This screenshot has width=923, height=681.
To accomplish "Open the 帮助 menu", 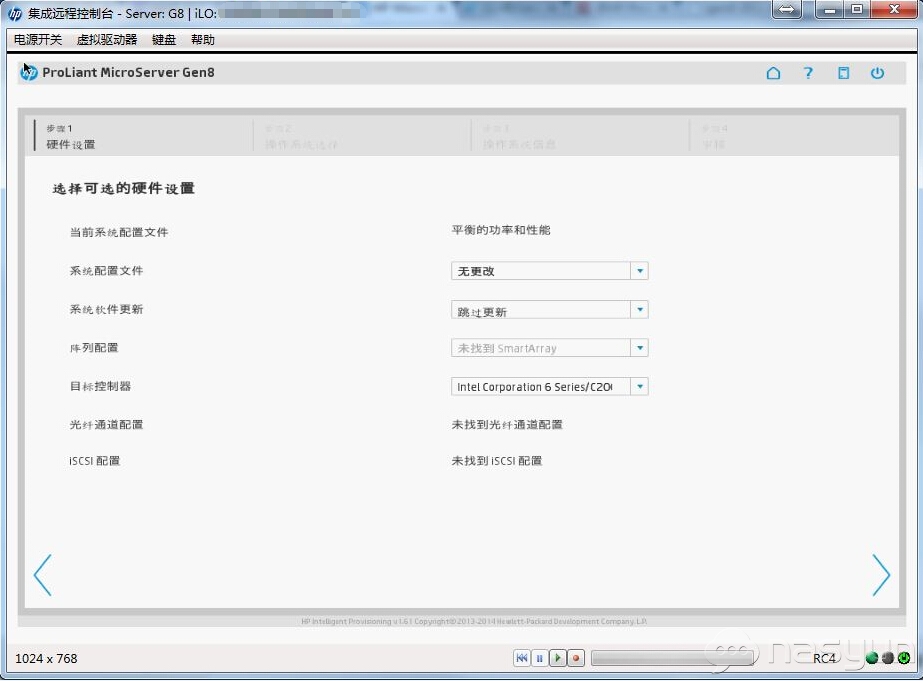I will tap(203, 39).
